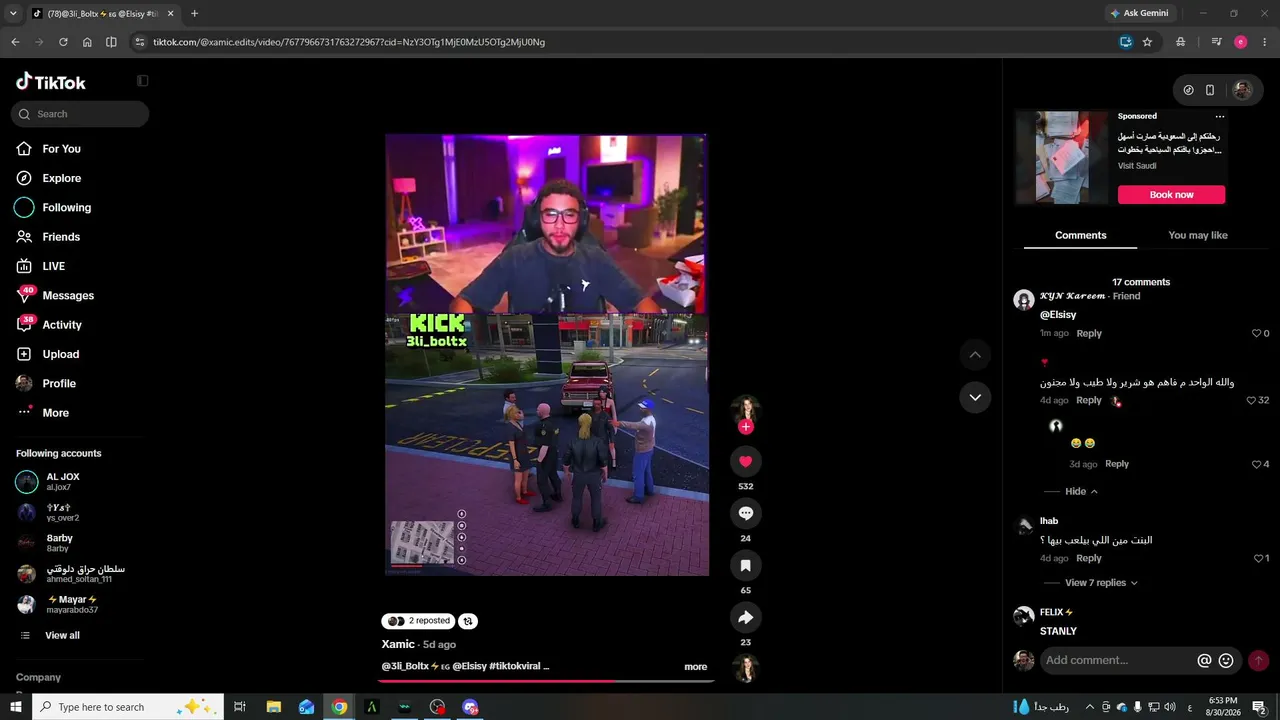Open a new browser tab
The width and height of the screenshot is (1280, 720).
[x=194, y=14]
